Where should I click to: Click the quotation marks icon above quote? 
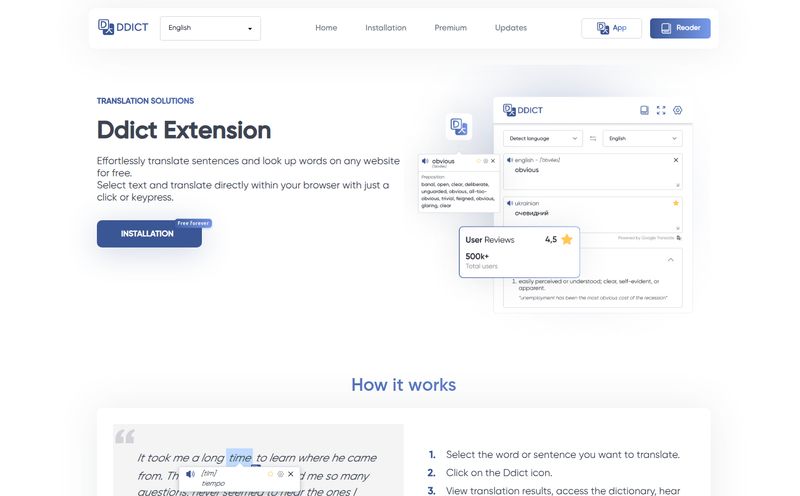(125, 436)
